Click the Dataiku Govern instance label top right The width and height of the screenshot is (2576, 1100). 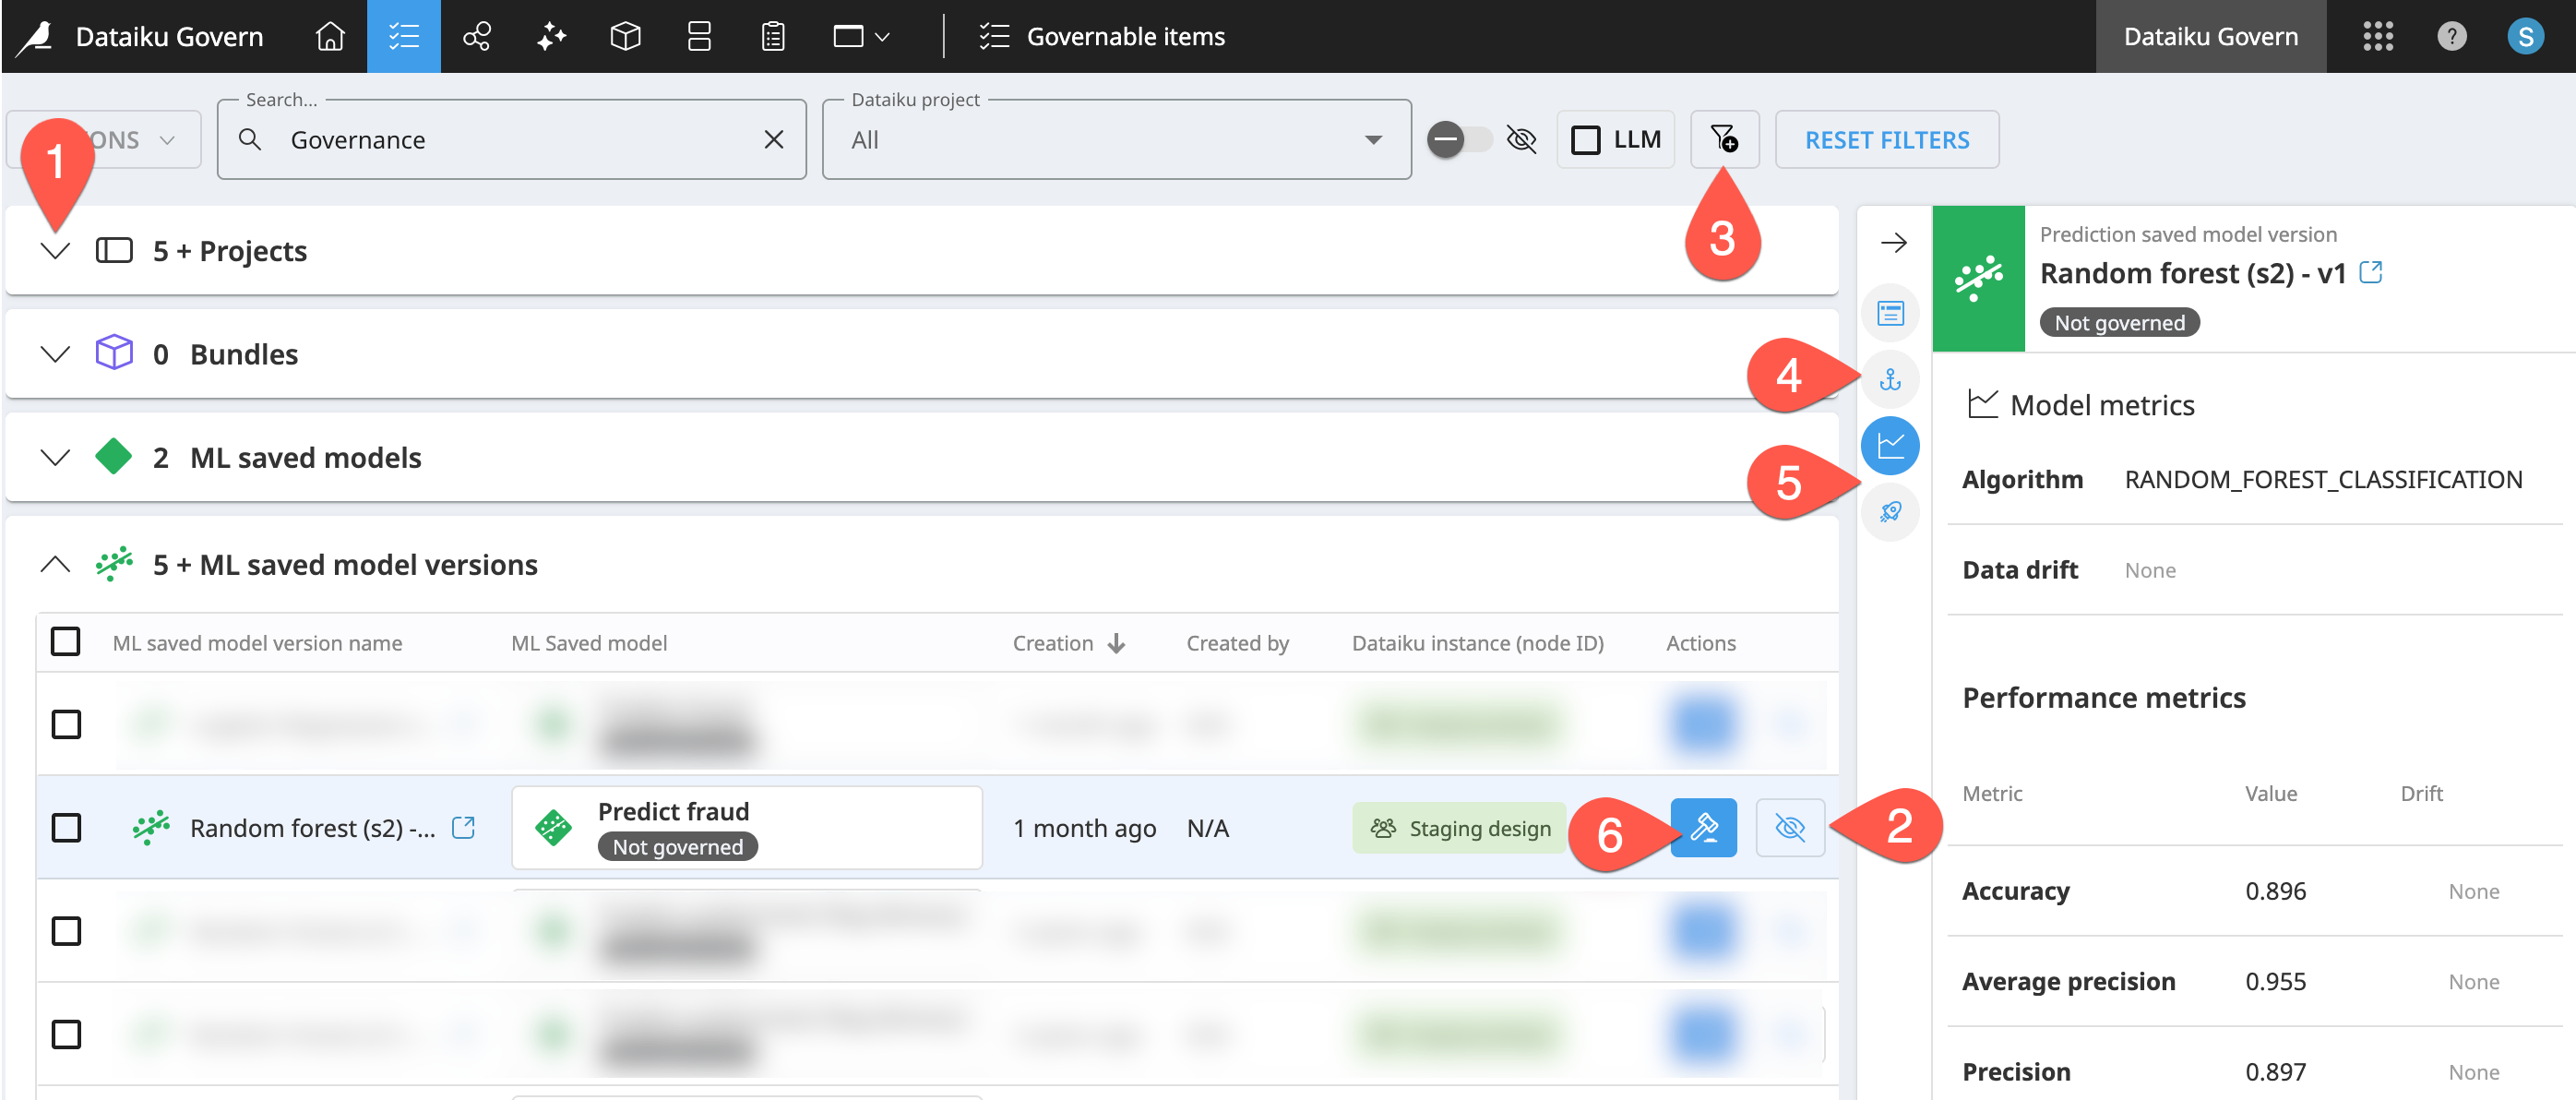click(x=2210, y=37)
